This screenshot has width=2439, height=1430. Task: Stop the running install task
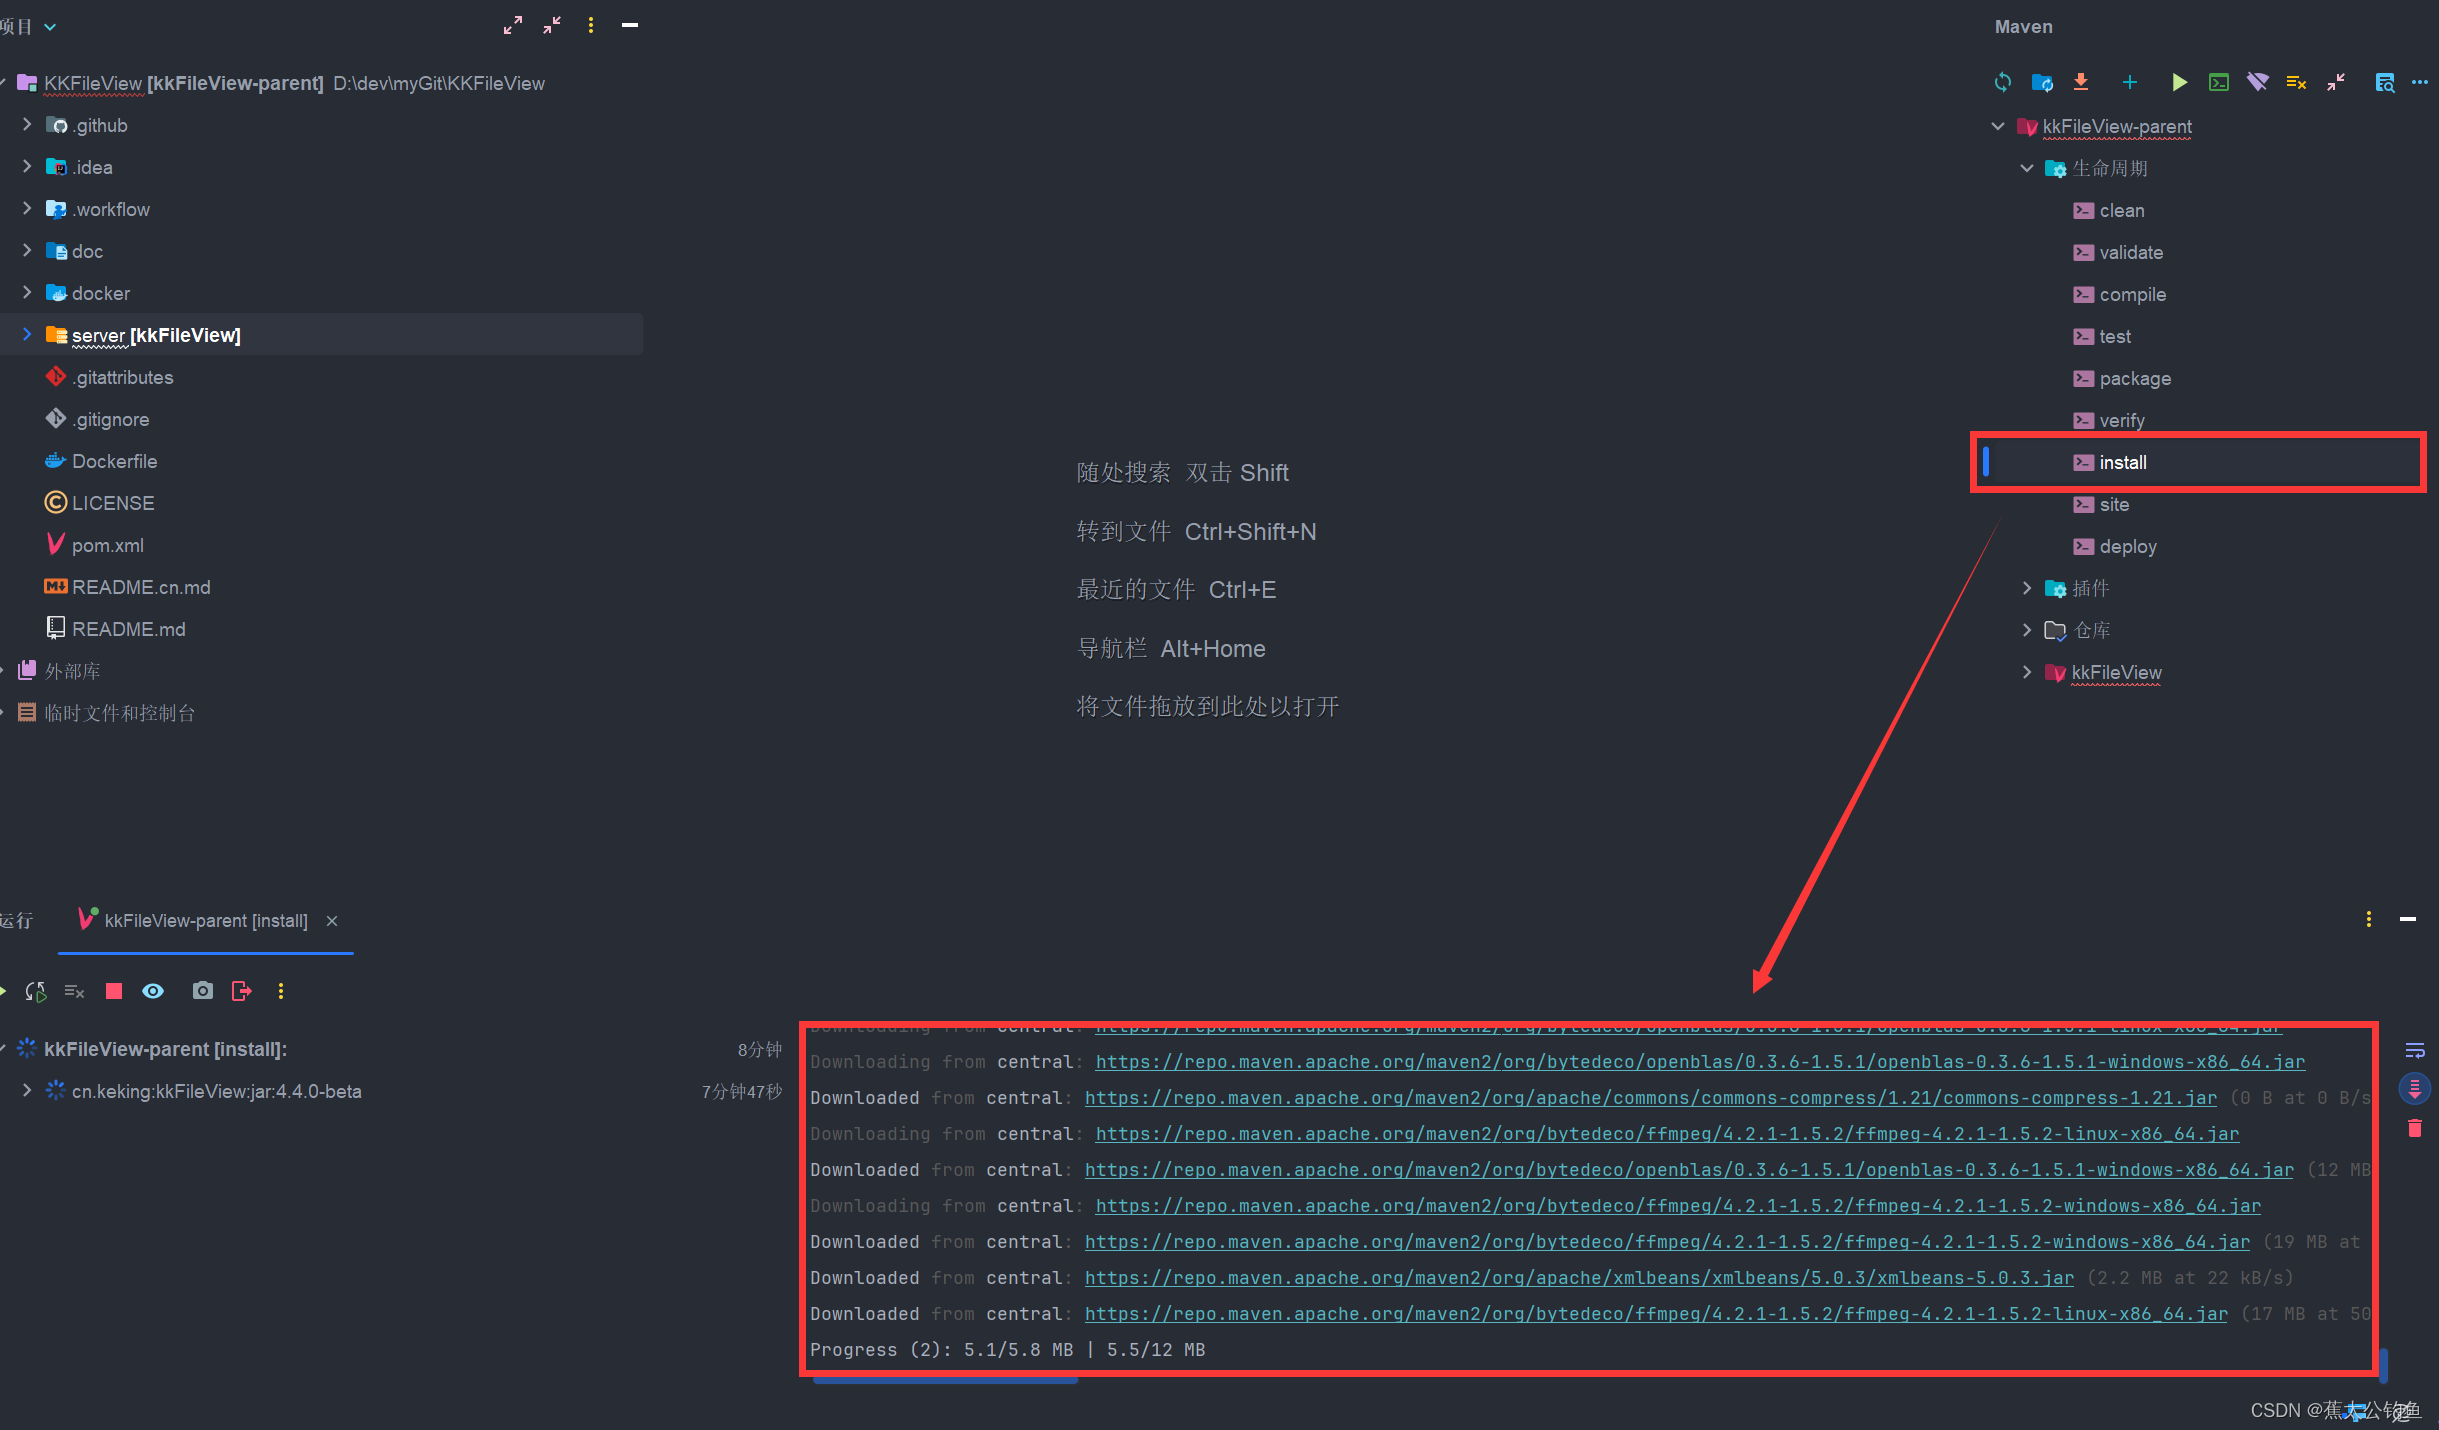click(x=113, y=991)
